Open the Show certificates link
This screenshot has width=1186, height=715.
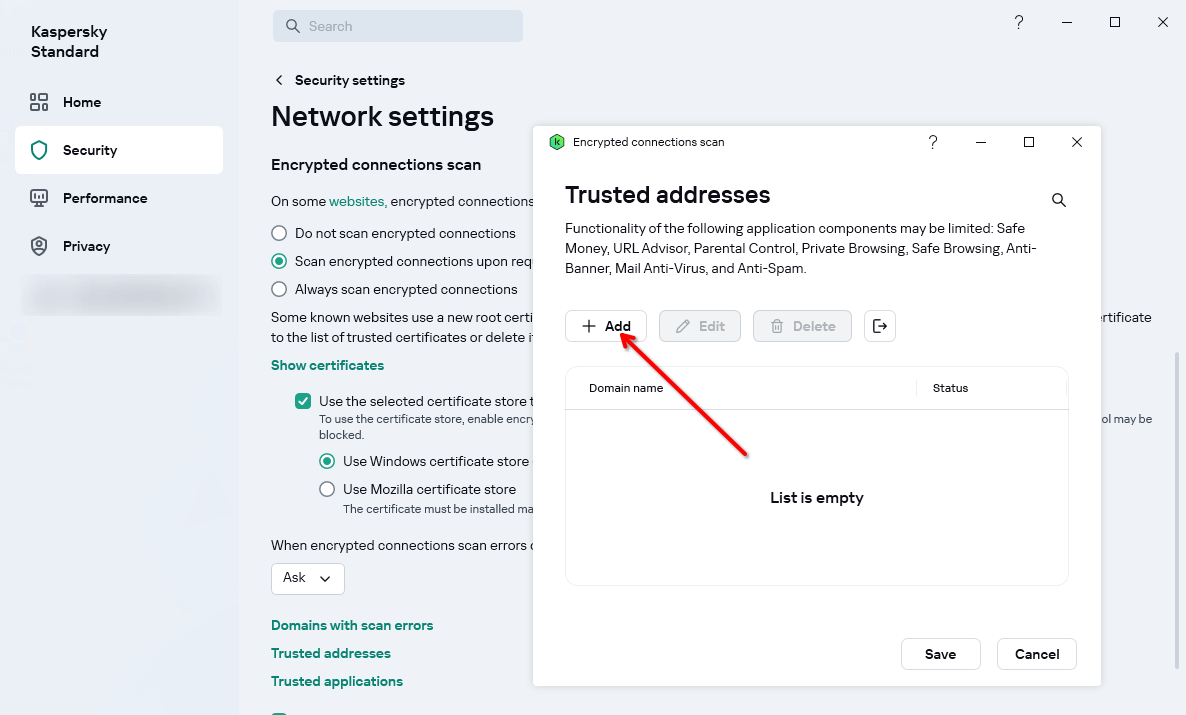click(x=327, y=365)
